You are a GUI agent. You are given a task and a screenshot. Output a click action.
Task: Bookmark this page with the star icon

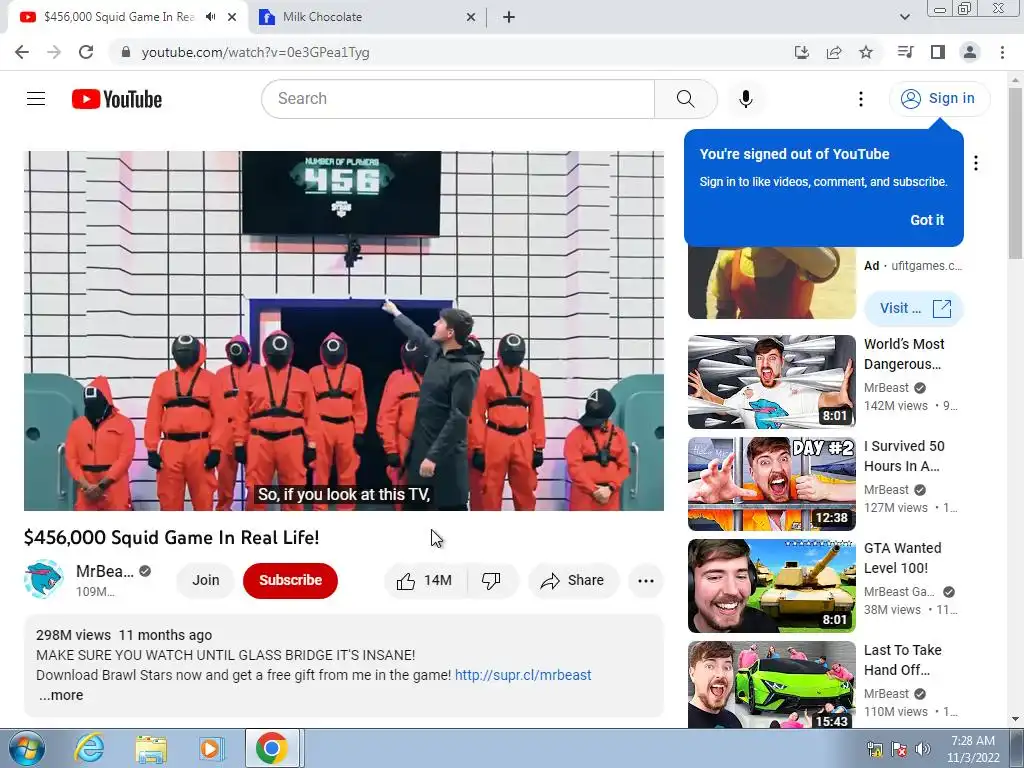click(x=866, y=52)
